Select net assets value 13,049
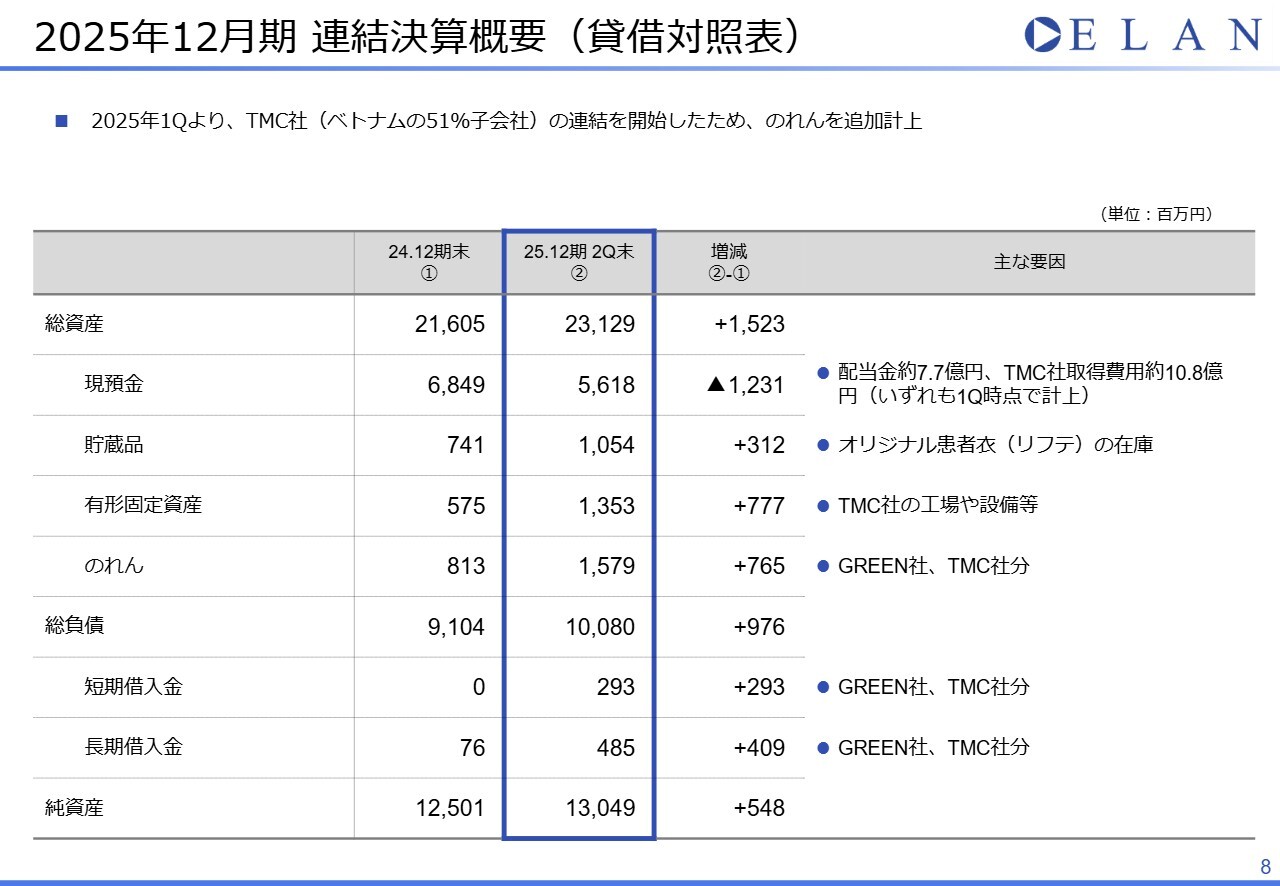Viewport: 1280px width, 886px height. [600, 808]
